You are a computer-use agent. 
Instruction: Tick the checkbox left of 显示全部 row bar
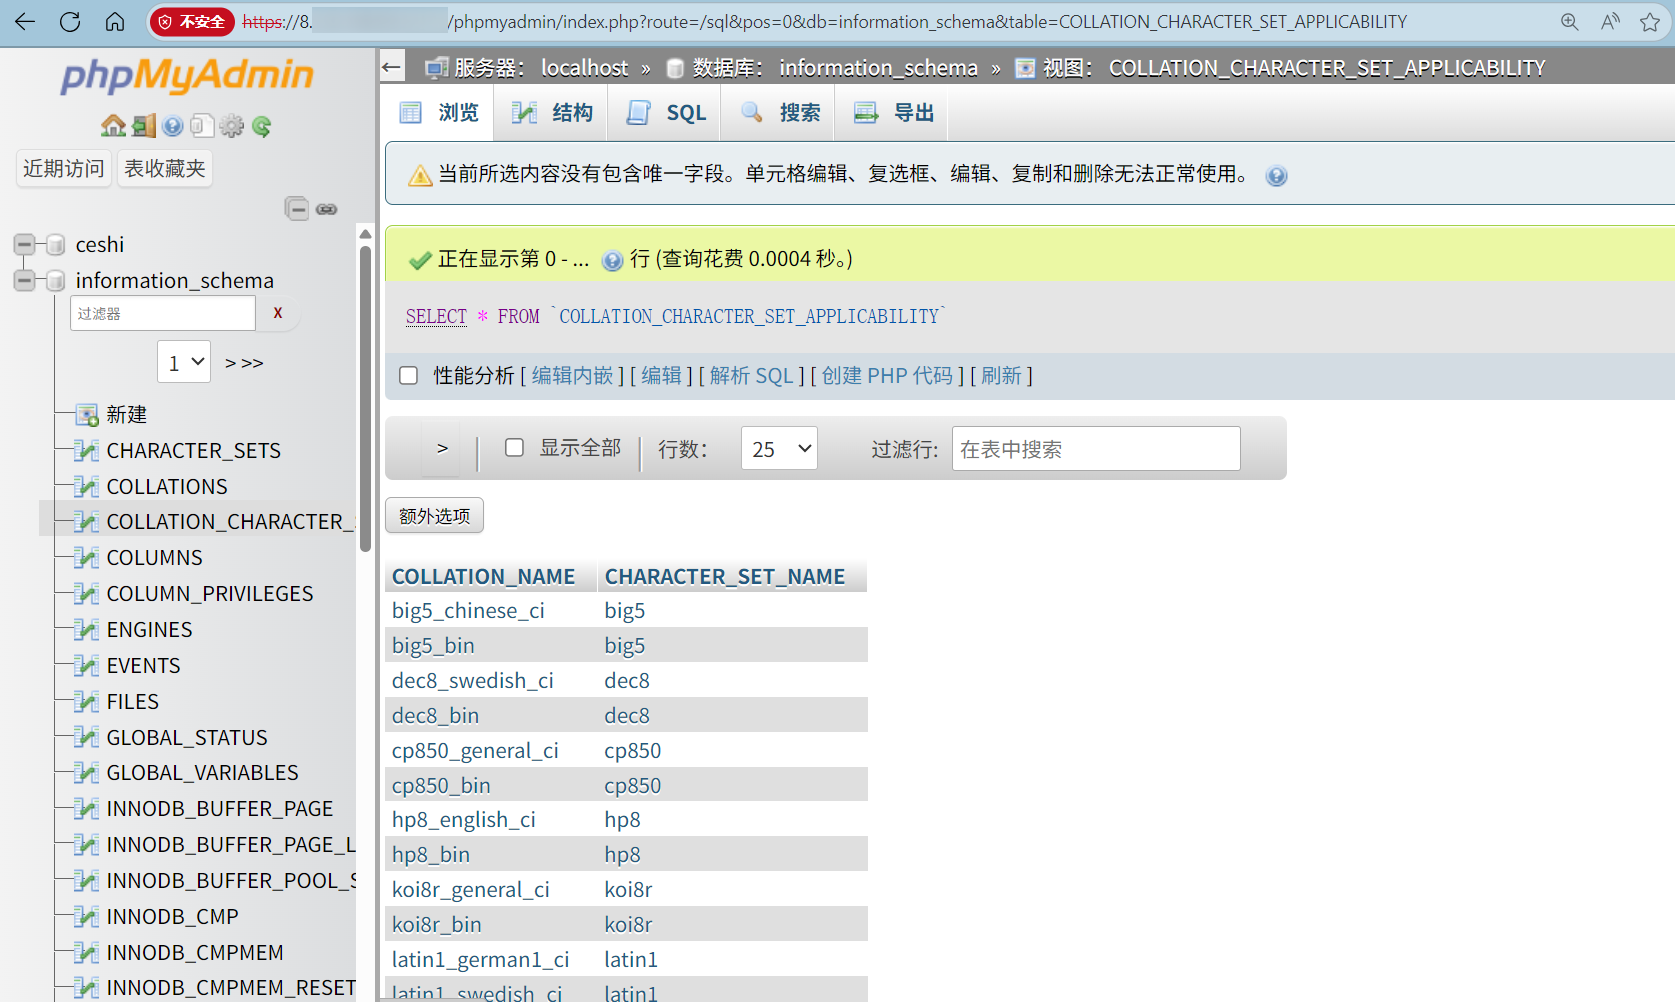(514, 447)
